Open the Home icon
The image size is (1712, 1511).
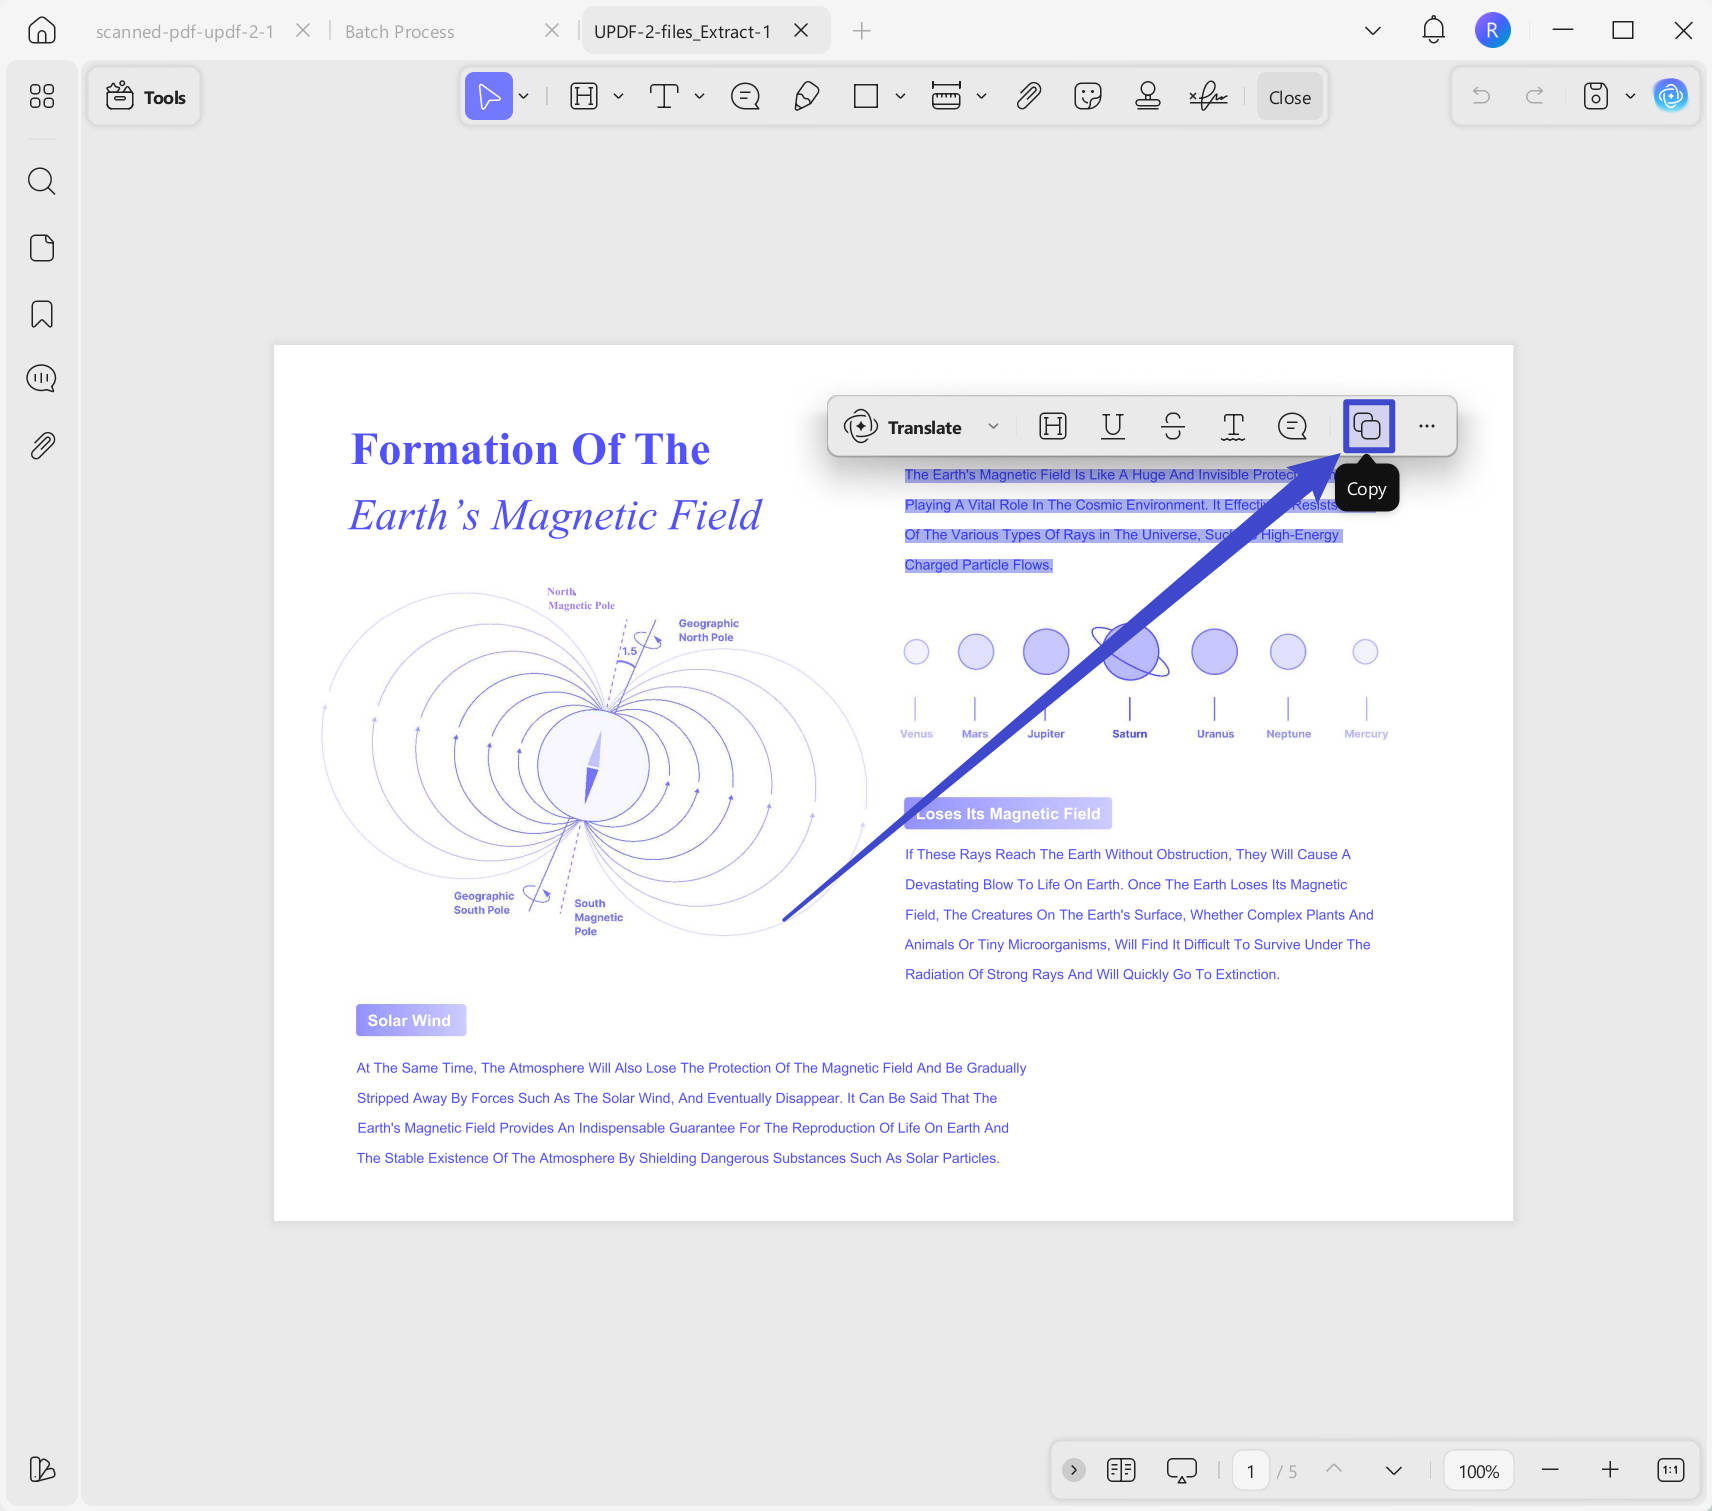[41, 31]
